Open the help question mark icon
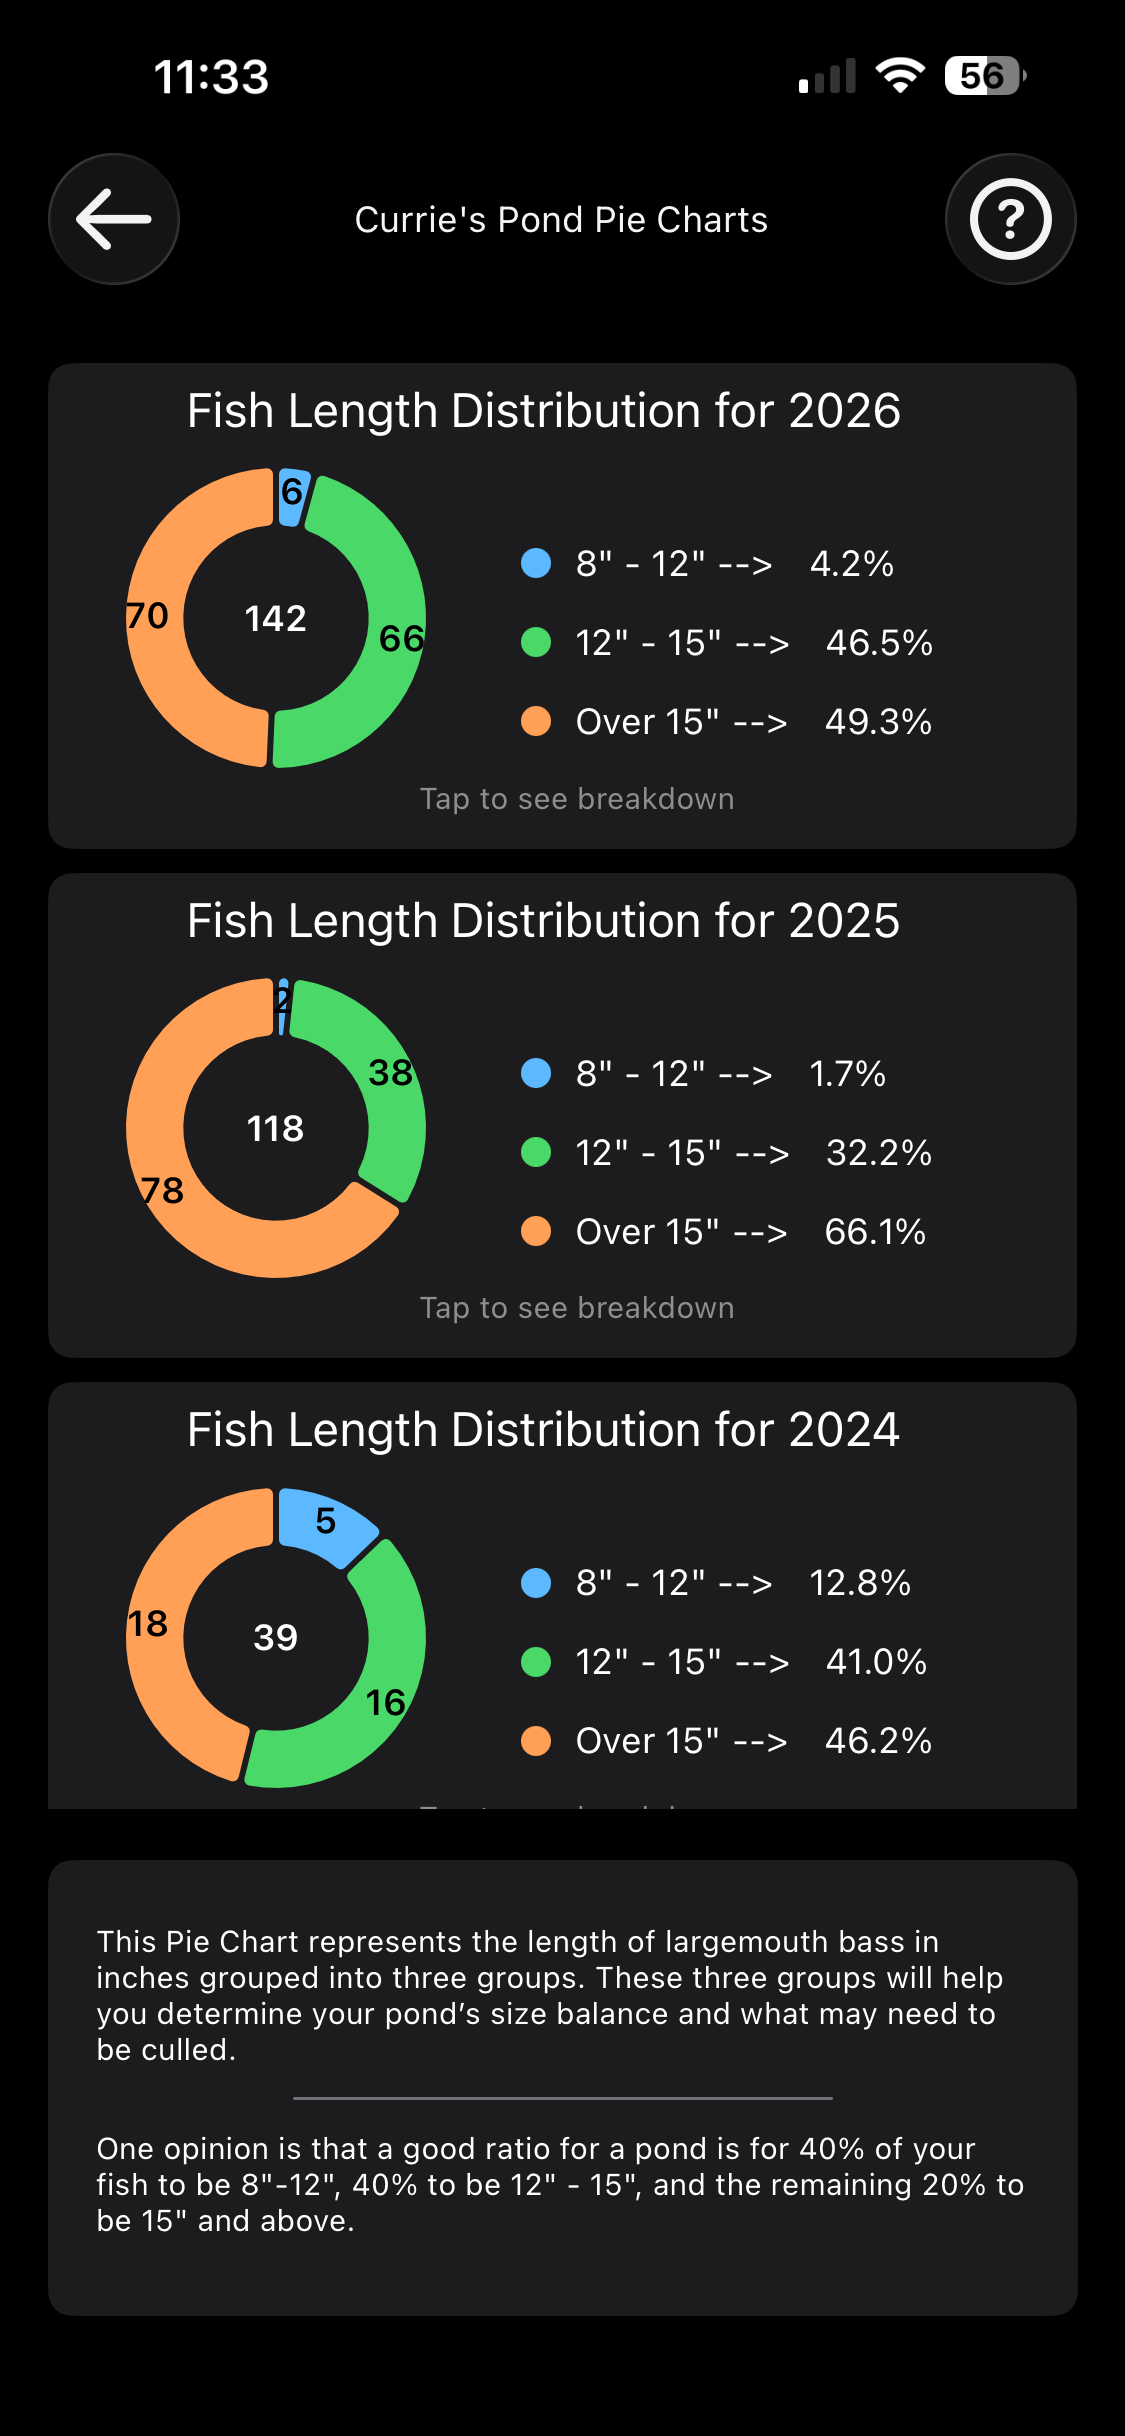Image resolution: width=1125 pixels, height=2436 pixels. (1010, 219)
